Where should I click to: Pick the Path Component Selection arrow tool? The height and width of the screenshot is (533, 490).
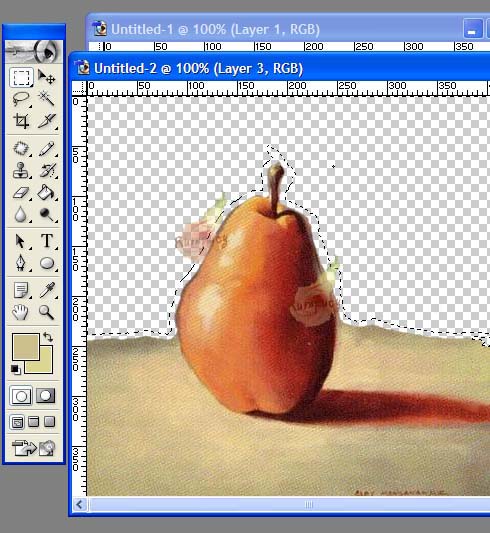pos(21,241)
